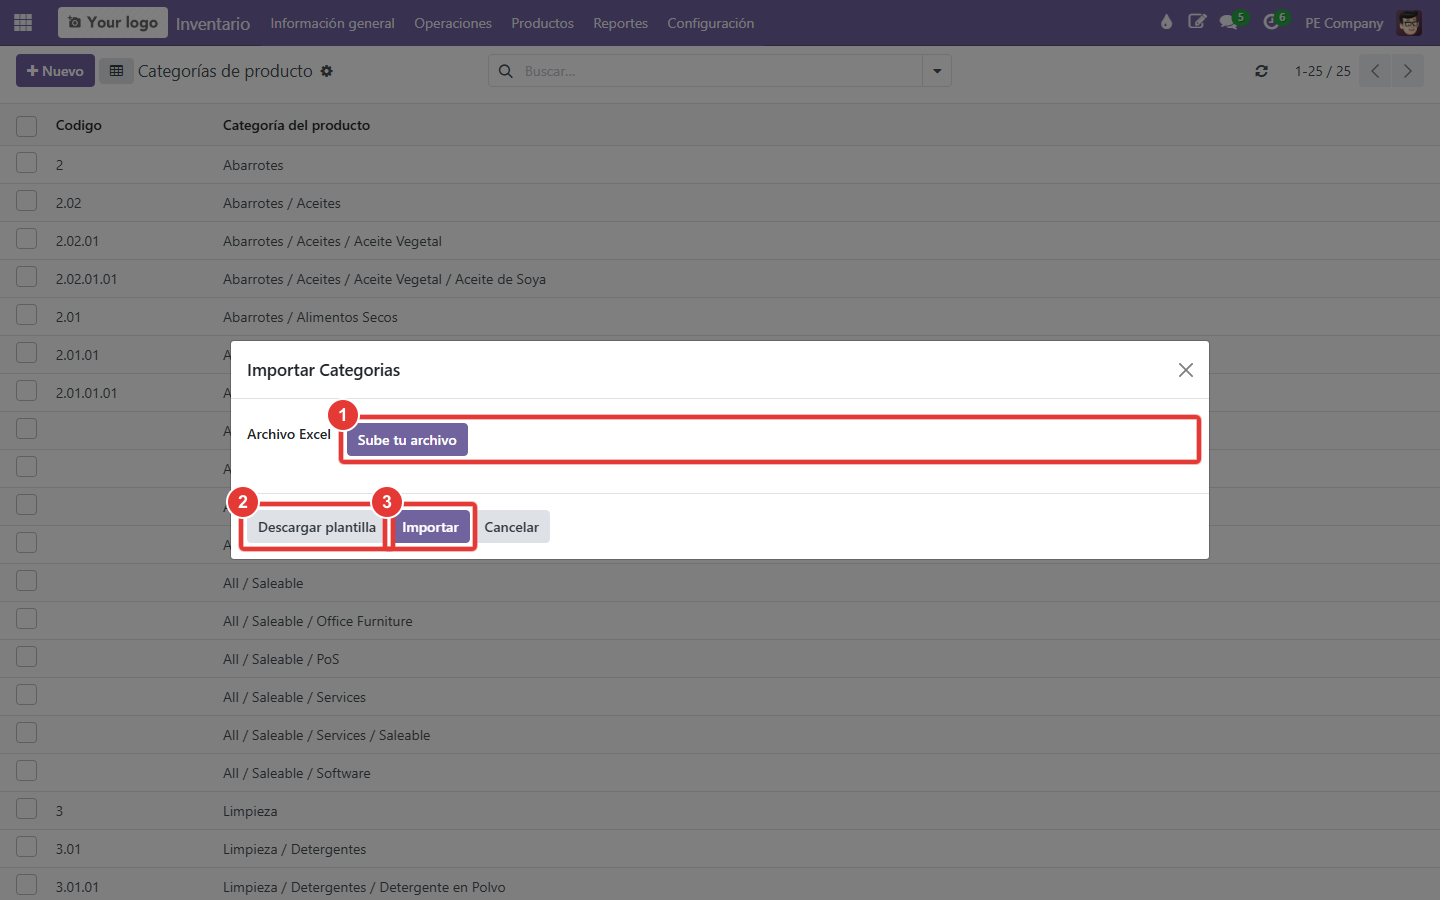This screenshot has width=1440, height=900.
Task: Click the Sube tu archivo button
Action: [407, 440]
